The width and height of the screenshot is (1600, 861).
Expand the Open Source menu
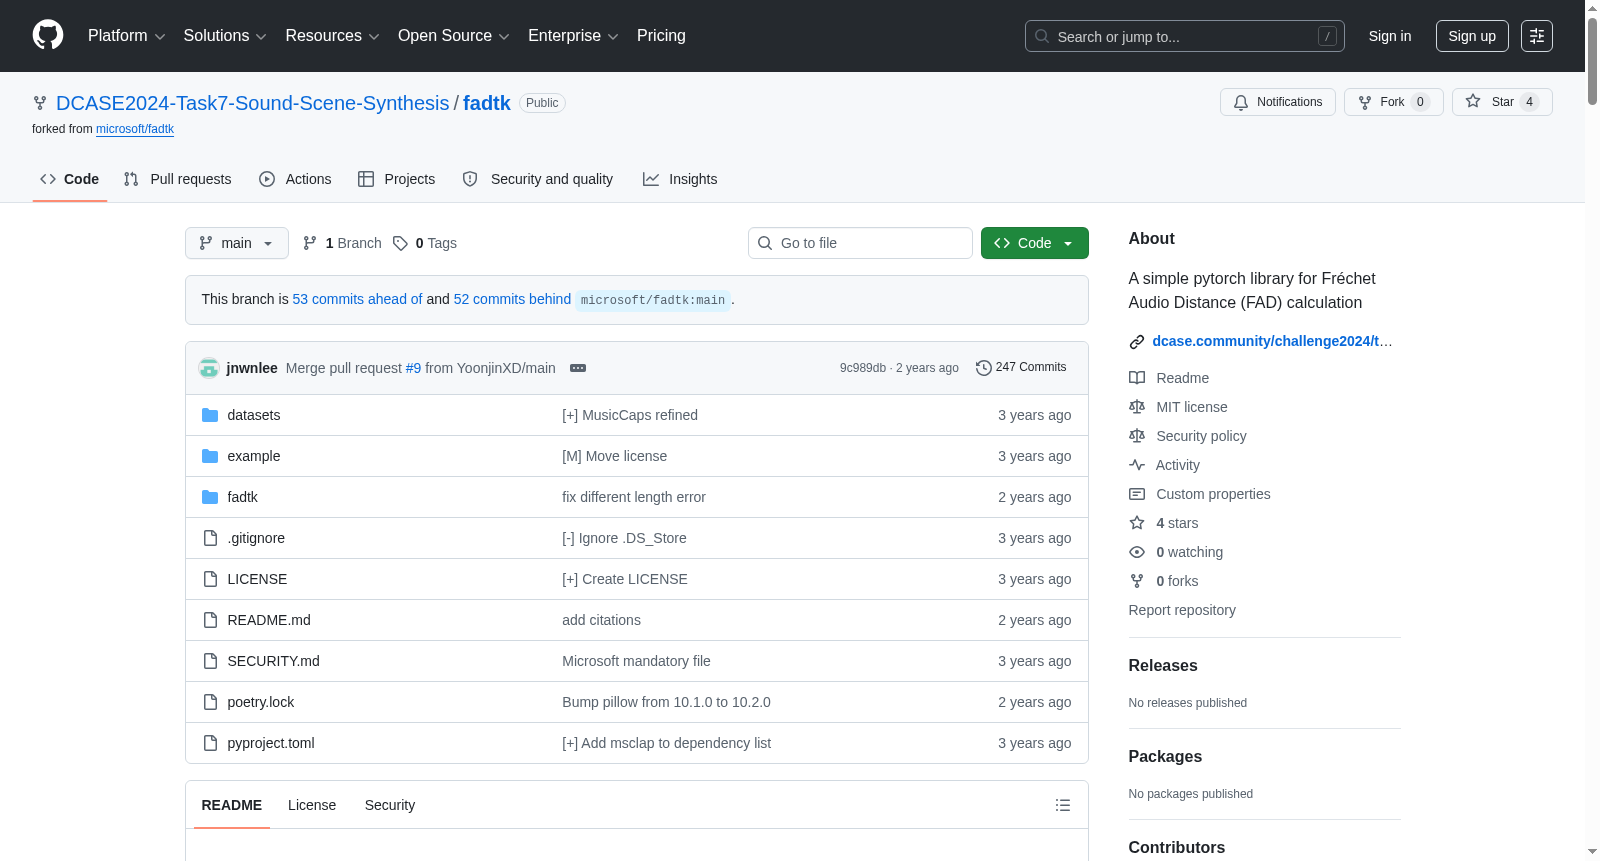pos(453,36)
